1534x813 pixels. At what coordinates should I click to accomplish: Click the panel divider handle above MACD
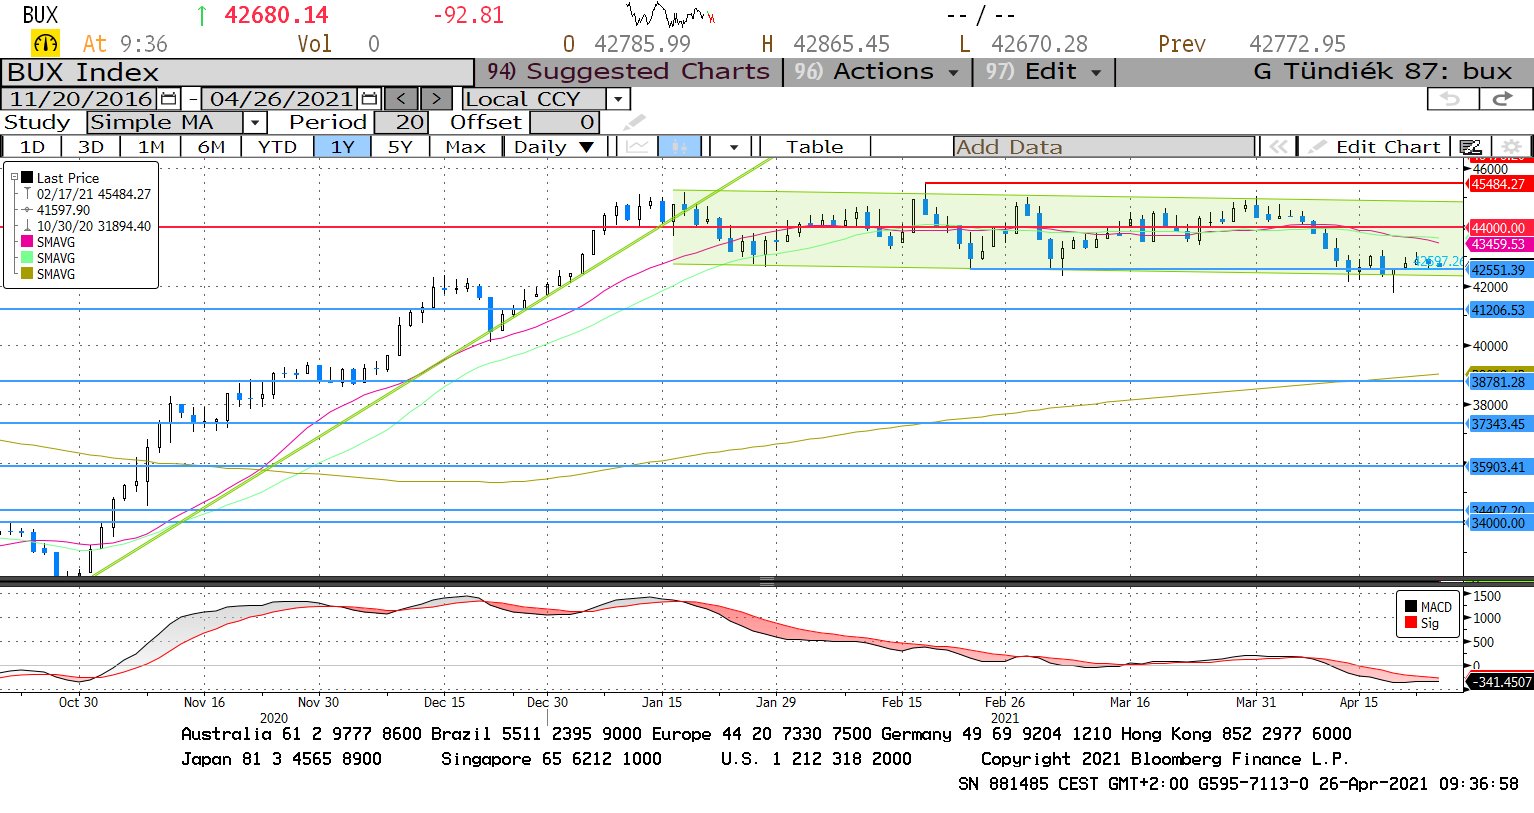coord(767,581)
